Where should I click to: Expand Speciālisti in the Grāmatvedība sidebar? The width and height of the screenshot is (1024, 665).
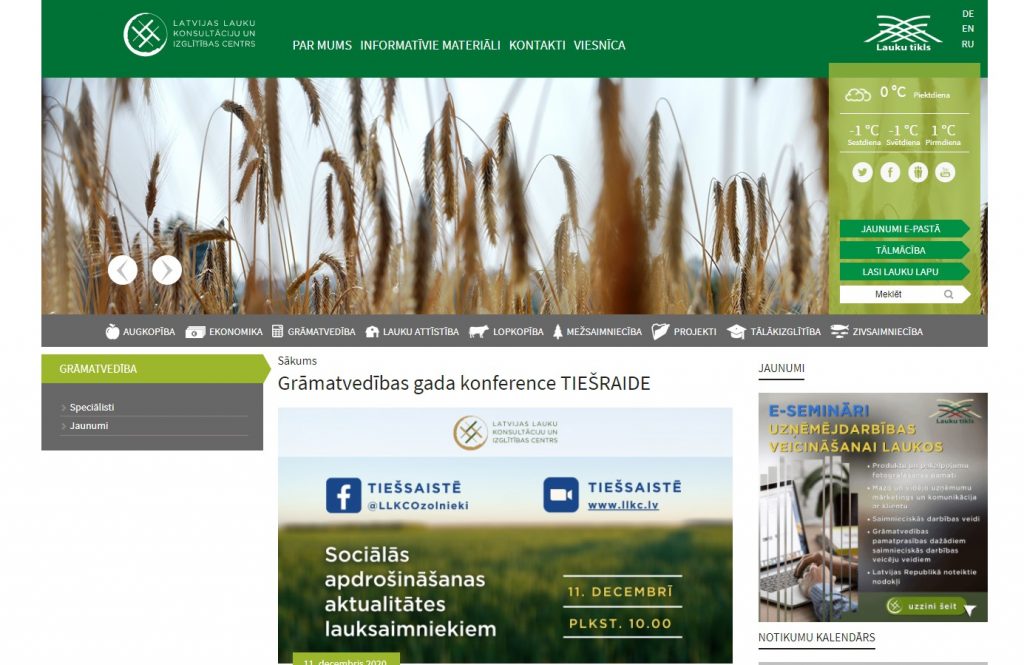pyautogui.click(x=92, y=408)
